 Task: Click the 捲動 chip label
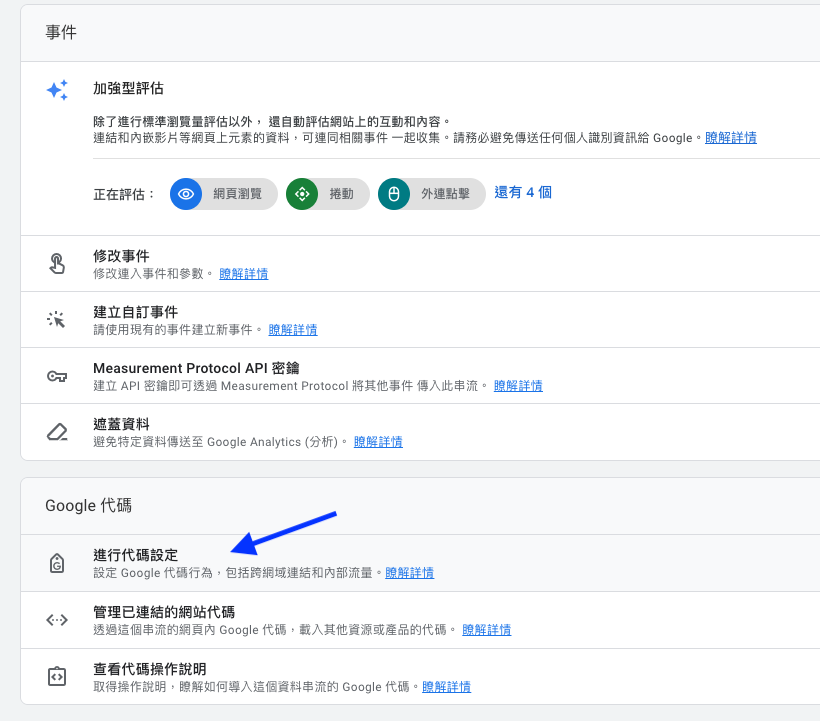click(x=341, y=194)
